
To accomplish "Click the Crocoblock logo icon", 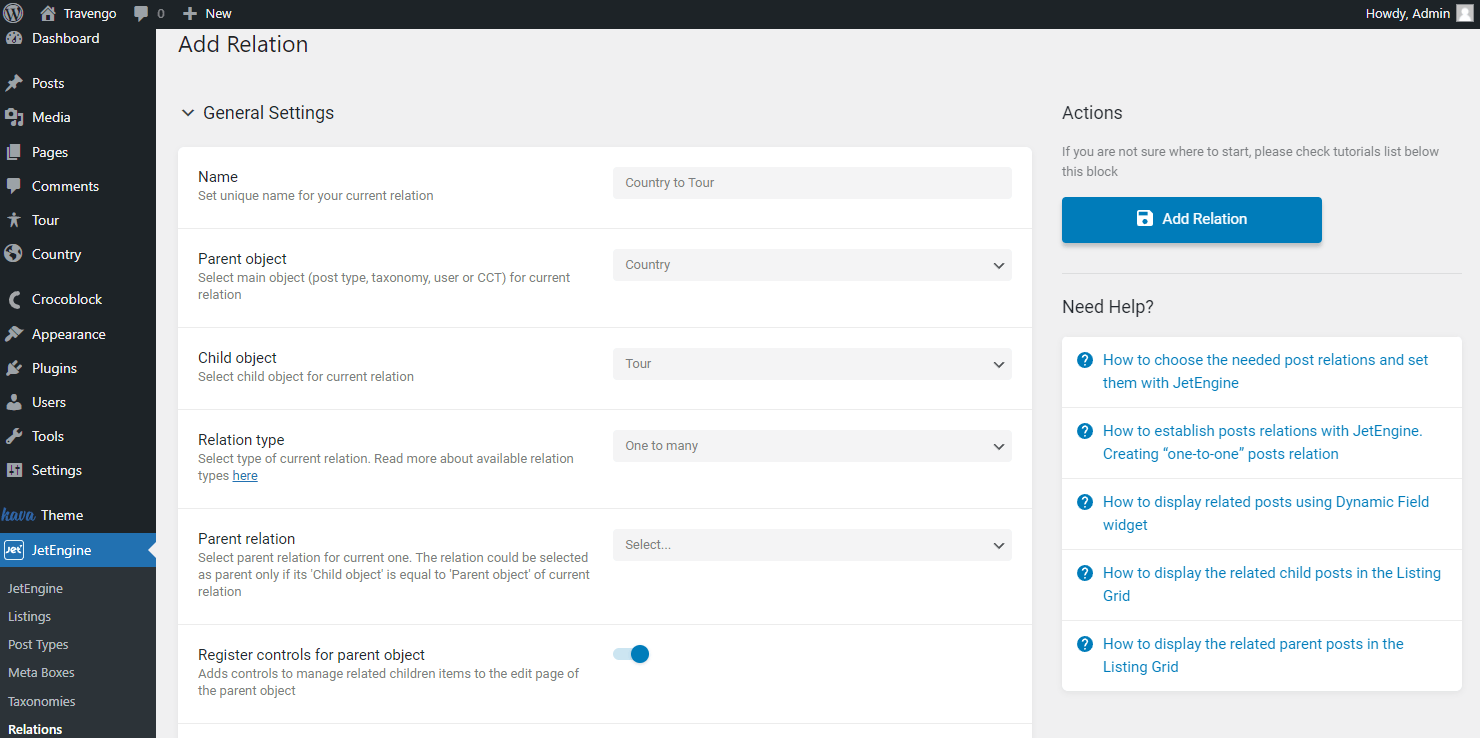I will tap(14, 299).
